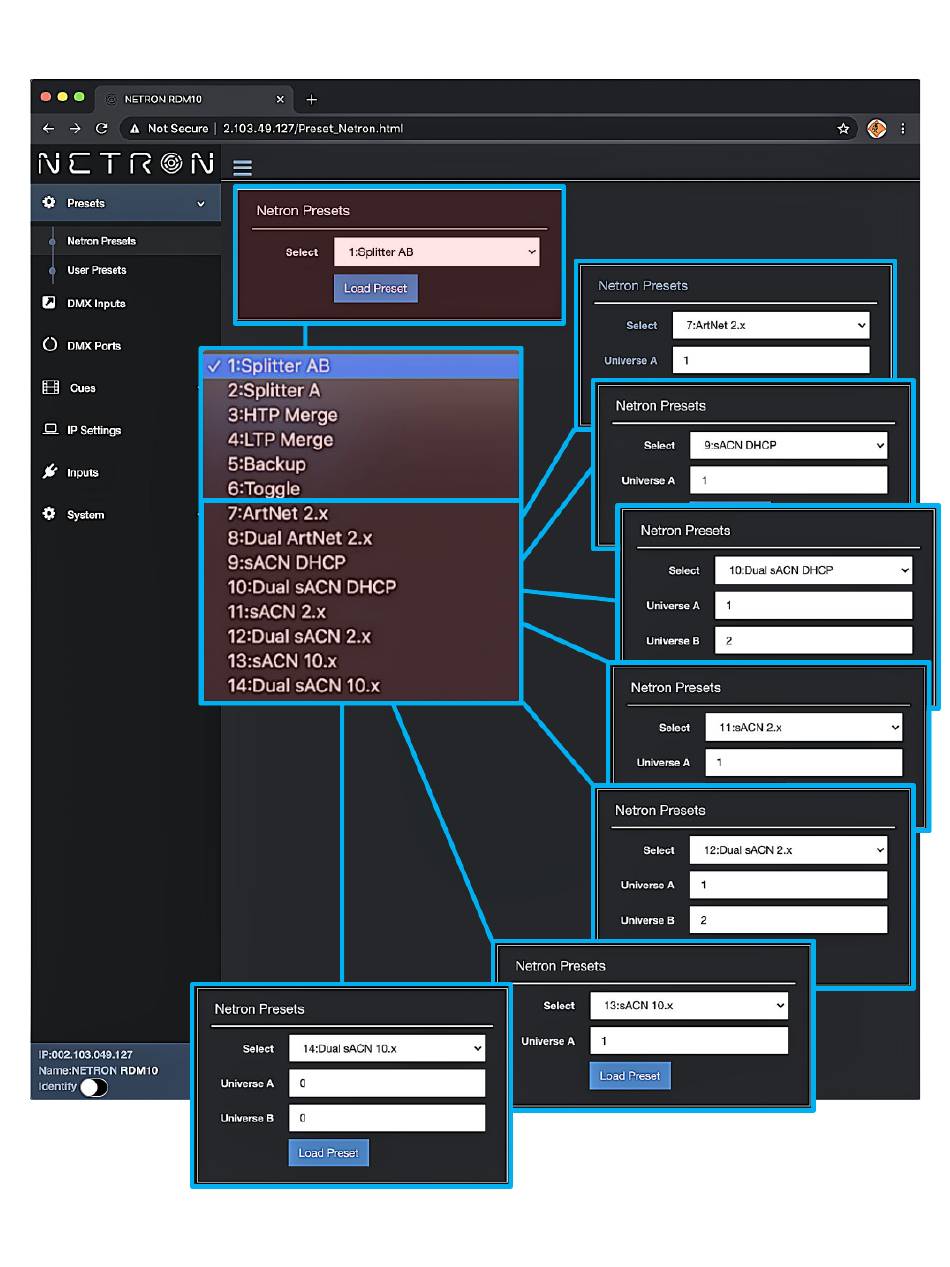Toggle the Identify switch
Screen dimensions: 950x1267
[x=94, y=1087]
